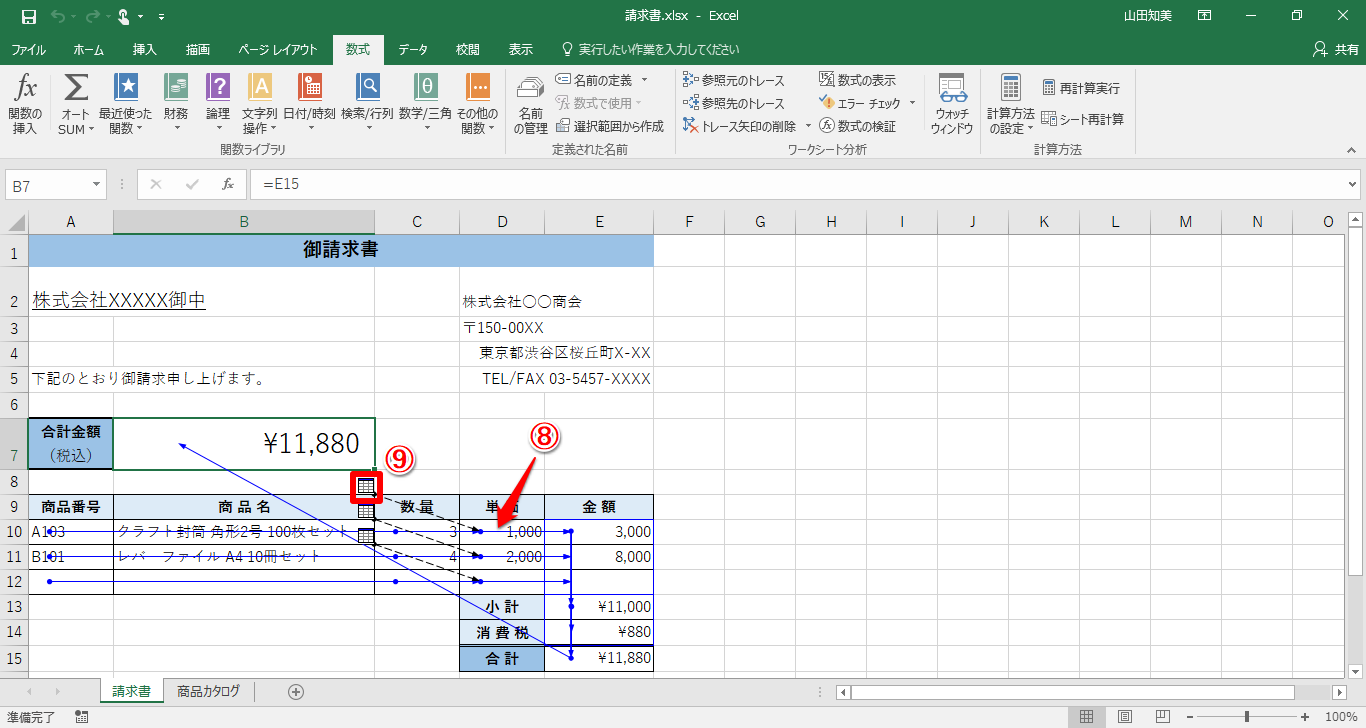The width and height of the screenshot is (1366, 728).
Task: Open the Math/Trig (数学/三角) functions list
Action: (425, 104)
